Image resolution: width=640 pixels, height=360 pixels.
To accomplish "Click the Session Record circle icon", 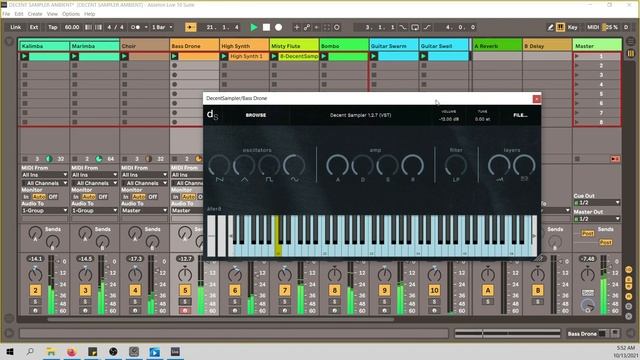I will 337,27.
